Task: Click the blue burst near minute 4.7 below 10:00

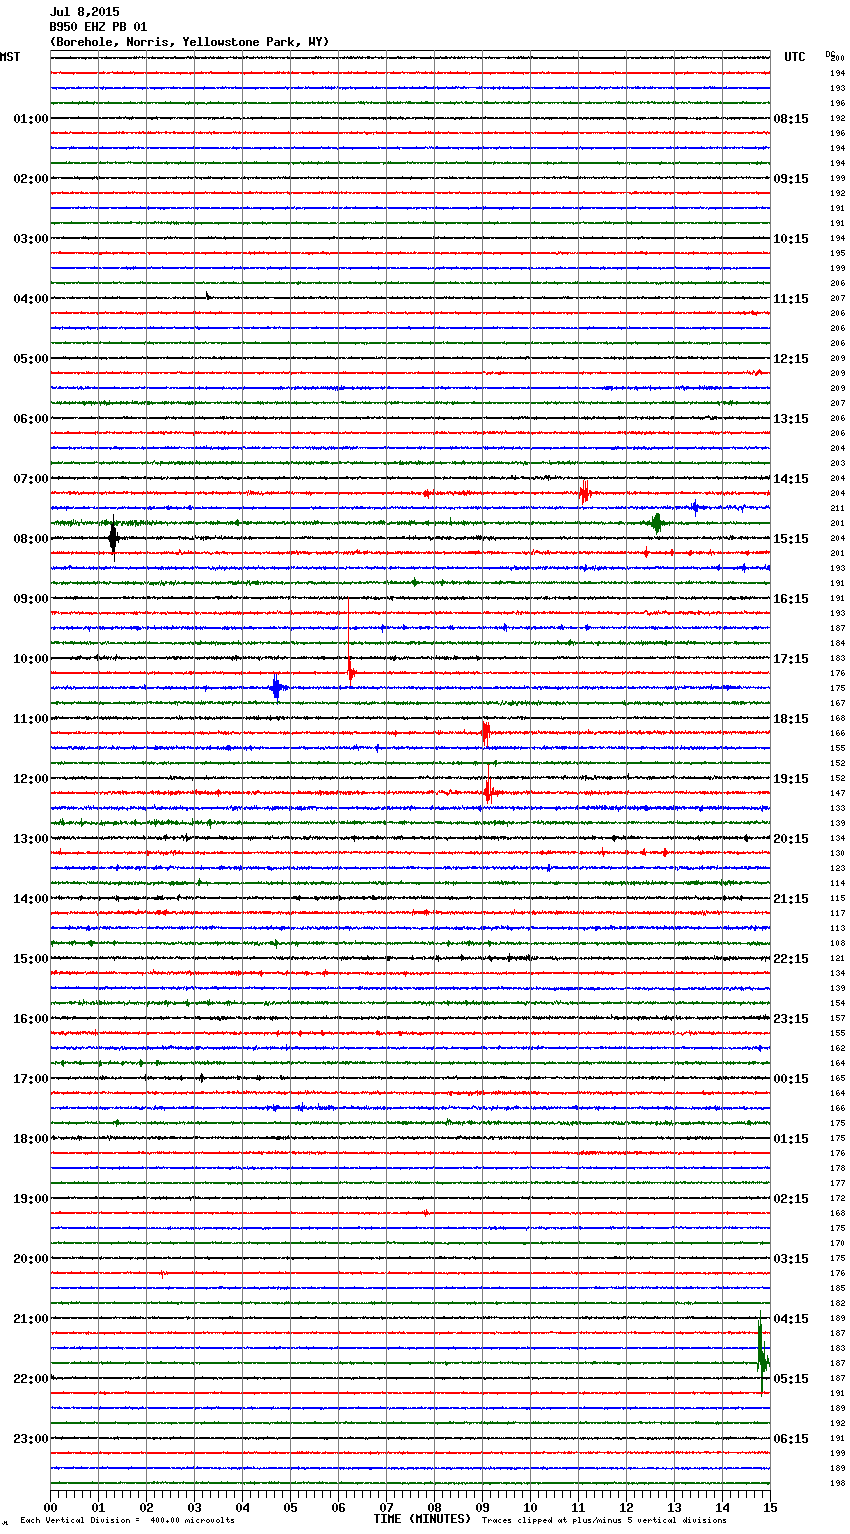Action: 277,687
